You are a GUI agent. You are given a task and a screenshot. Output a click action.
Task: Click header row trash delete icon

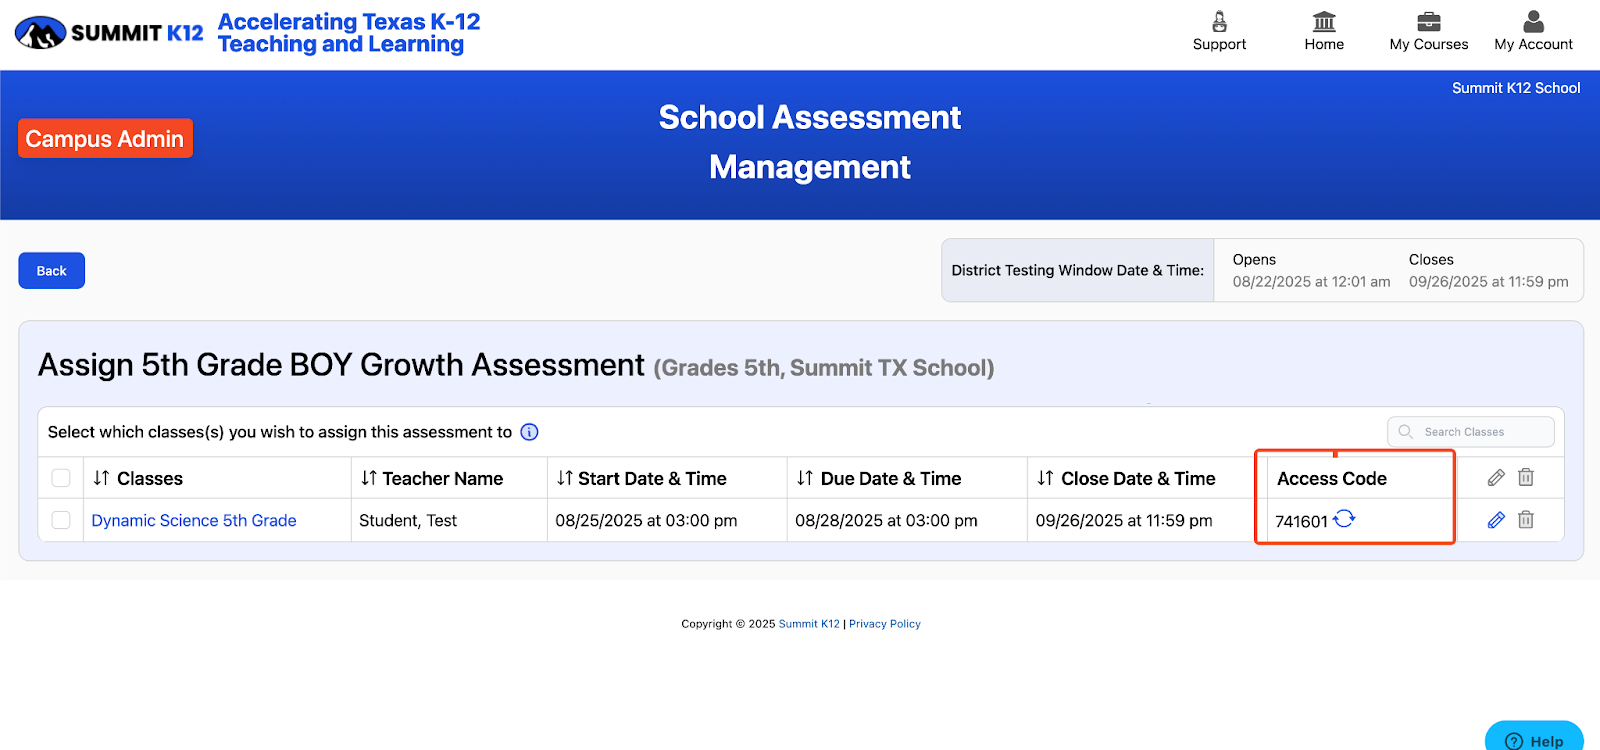pyautogui.click(x=1526, y=478)
